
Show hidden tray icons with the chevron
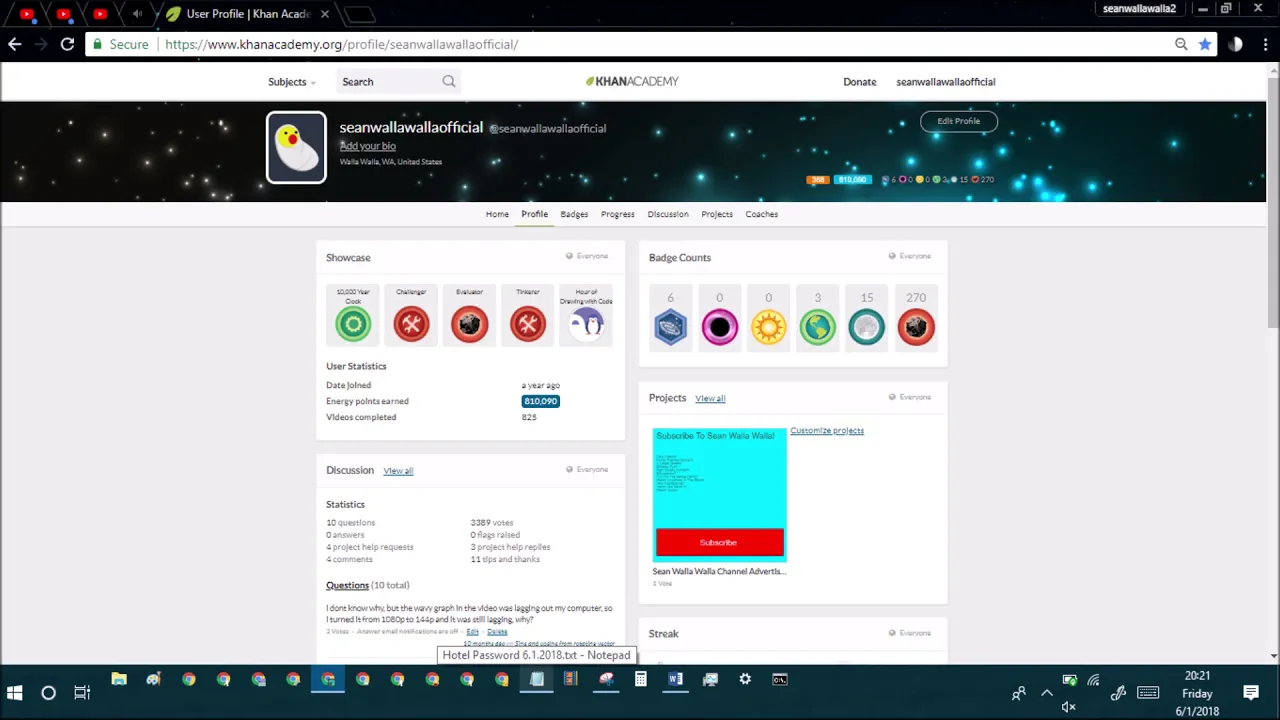1047,692
